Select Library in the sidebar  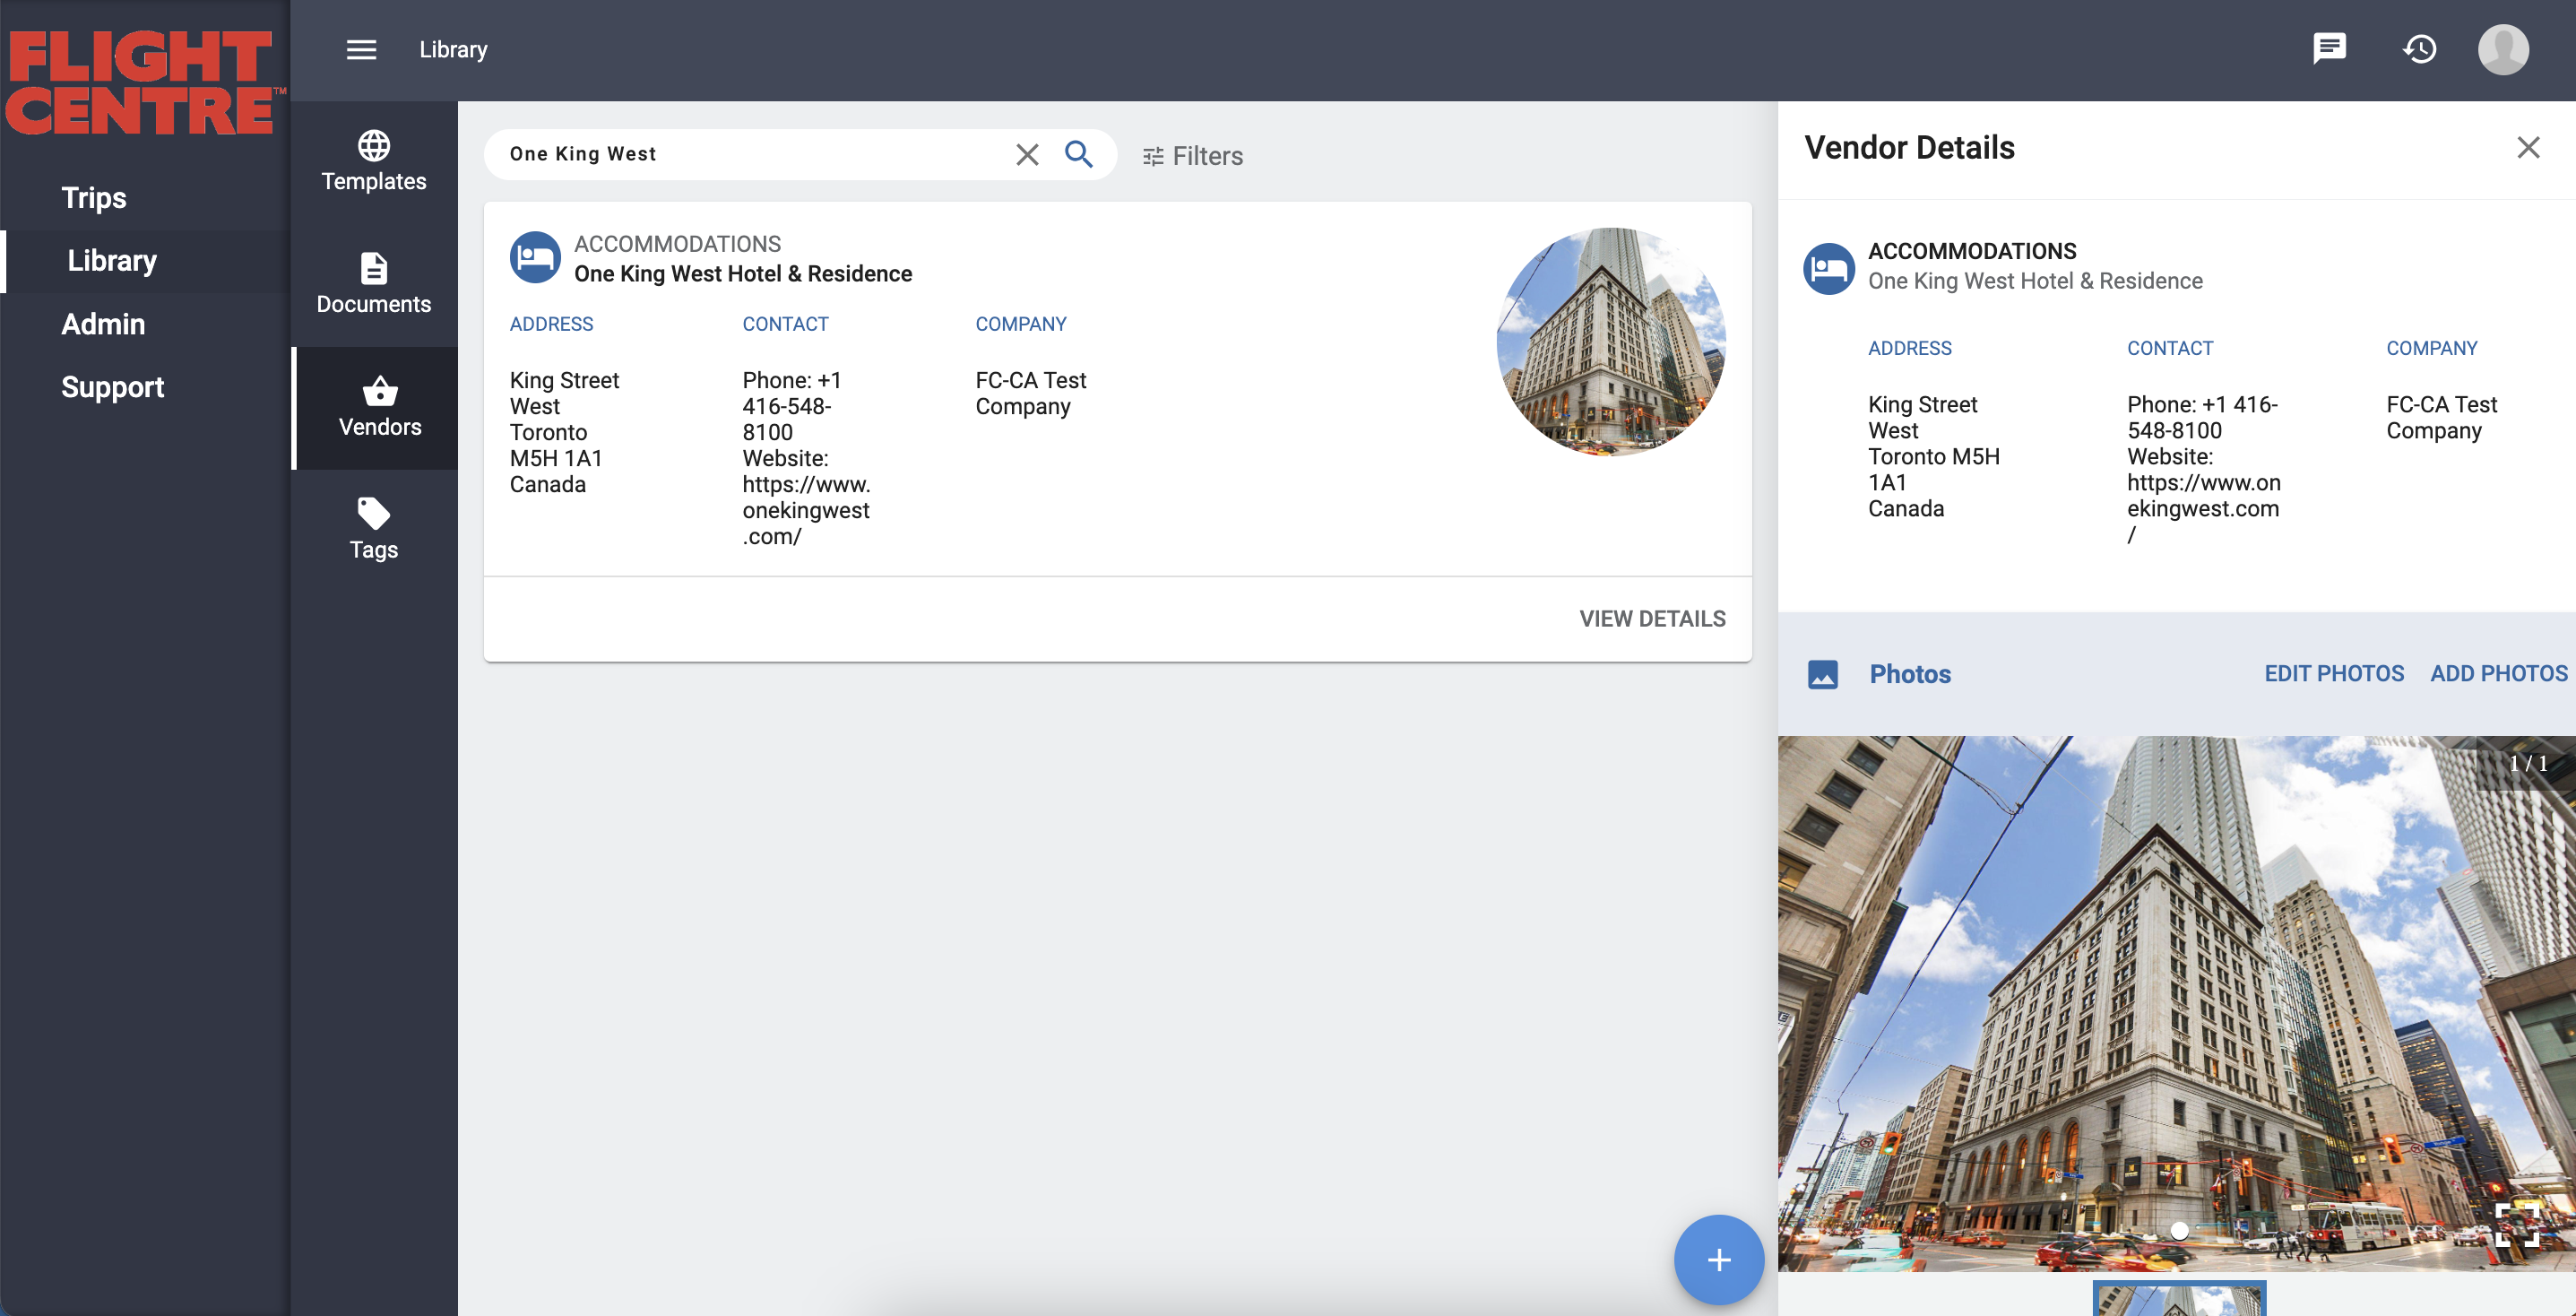click(112, 261)
